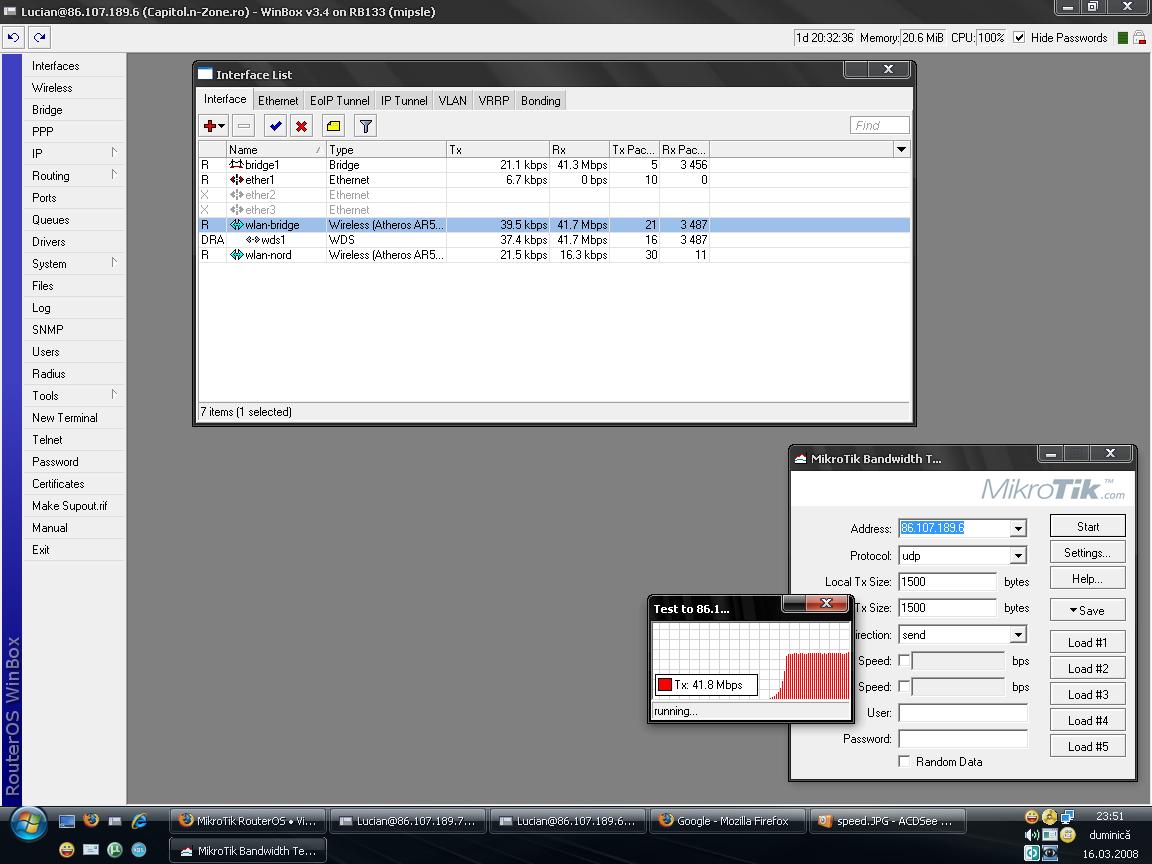Switch to the Ethernet tab

click(x=278, y=101)
